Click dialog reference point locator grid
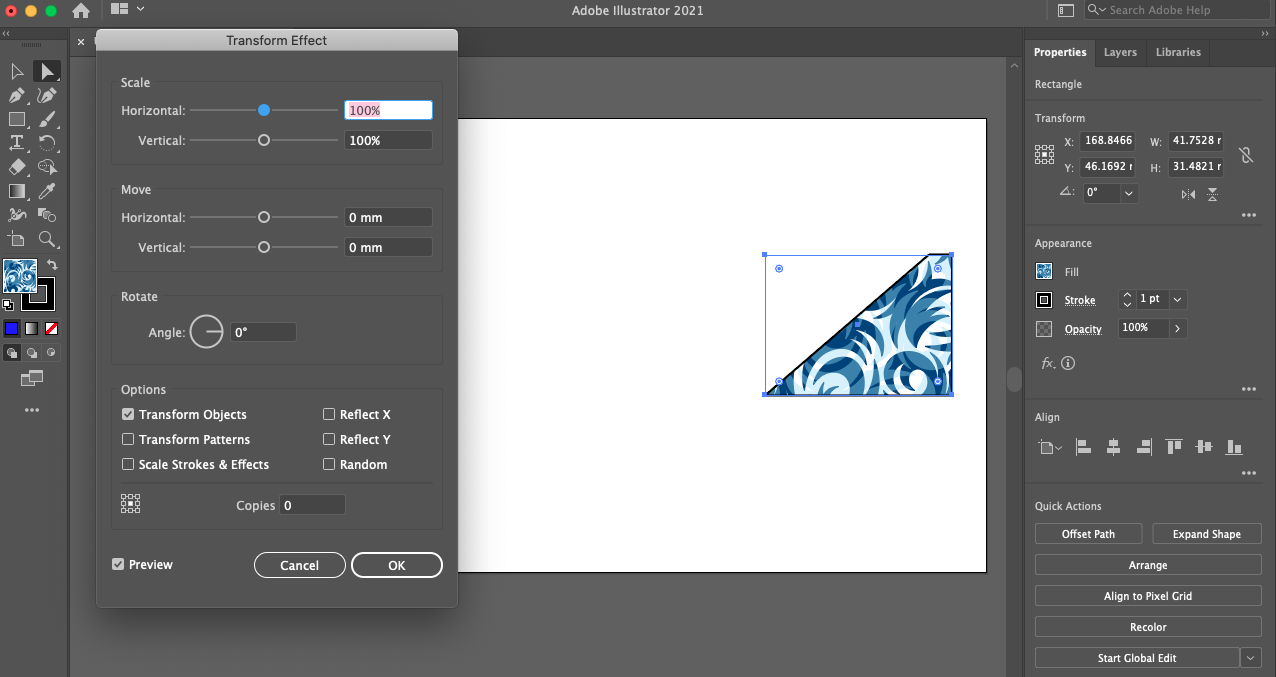This screenshot has width=1276, height=677. 130,504
